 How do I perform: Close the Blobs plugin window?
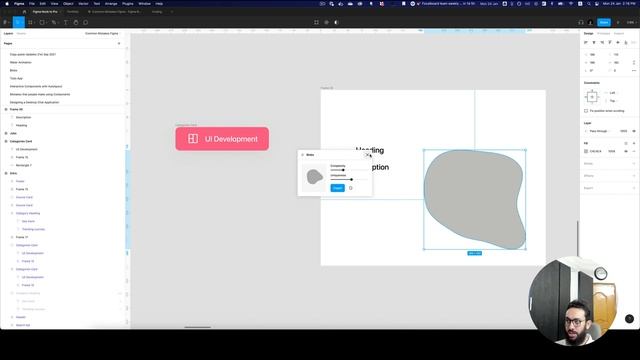tap(367, 155)
